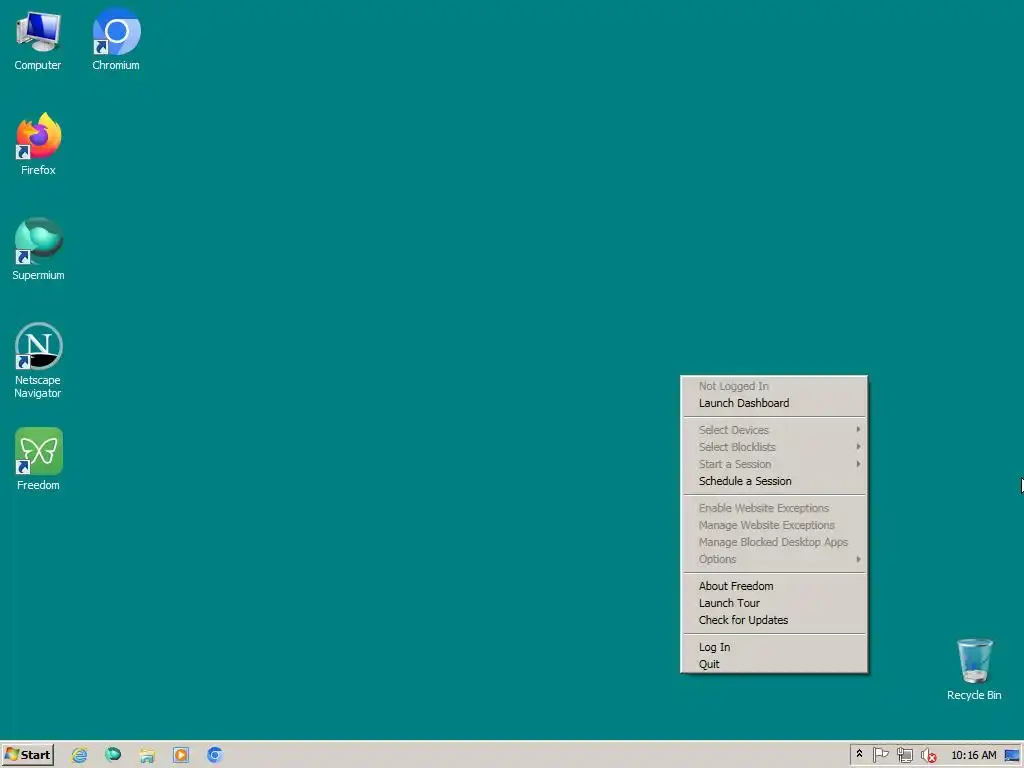The height and width of the screenshot is (768, 1024).
Task: Open the network status tray icon
Action: pos(904,755)
